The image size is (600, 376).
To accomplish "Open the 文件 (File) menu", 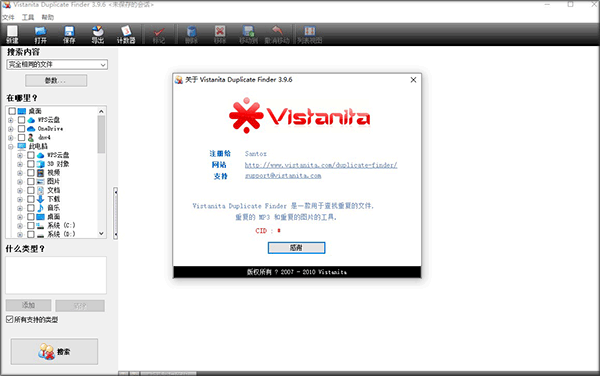I will click(8, 17).
